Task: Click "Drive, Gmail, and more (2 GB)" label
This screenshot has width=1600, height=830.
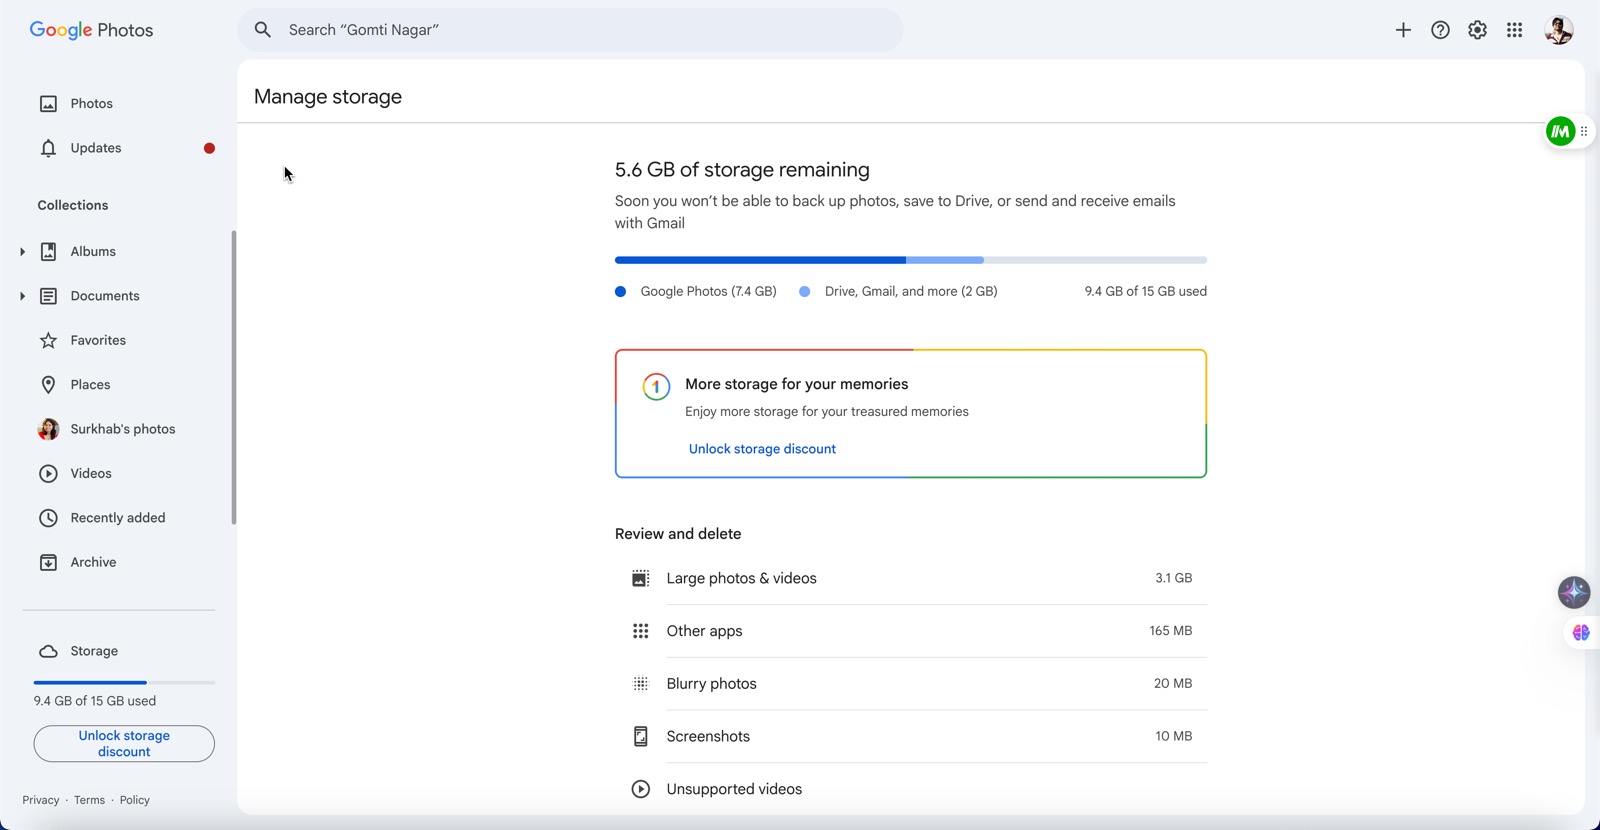Action: [x=911, y=292]
